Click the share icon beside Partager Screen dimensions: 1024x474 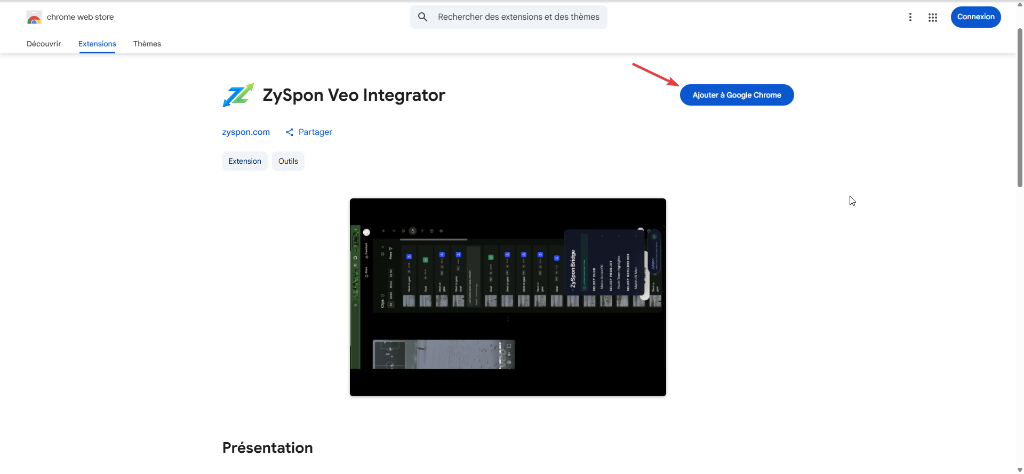(x=290, y=132)
